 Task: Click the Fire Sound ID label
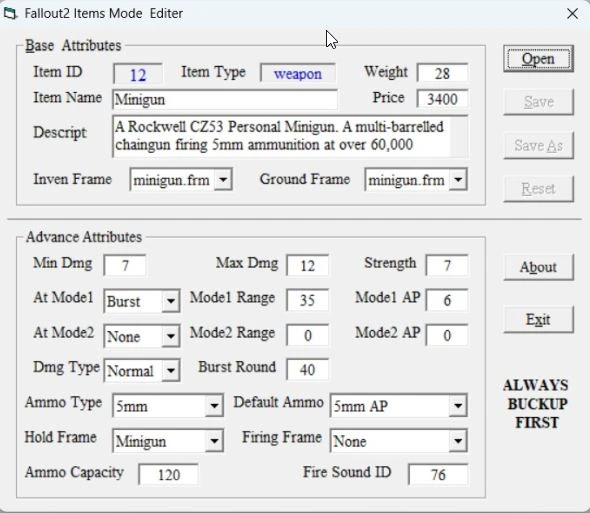click(x=347, y=472)
